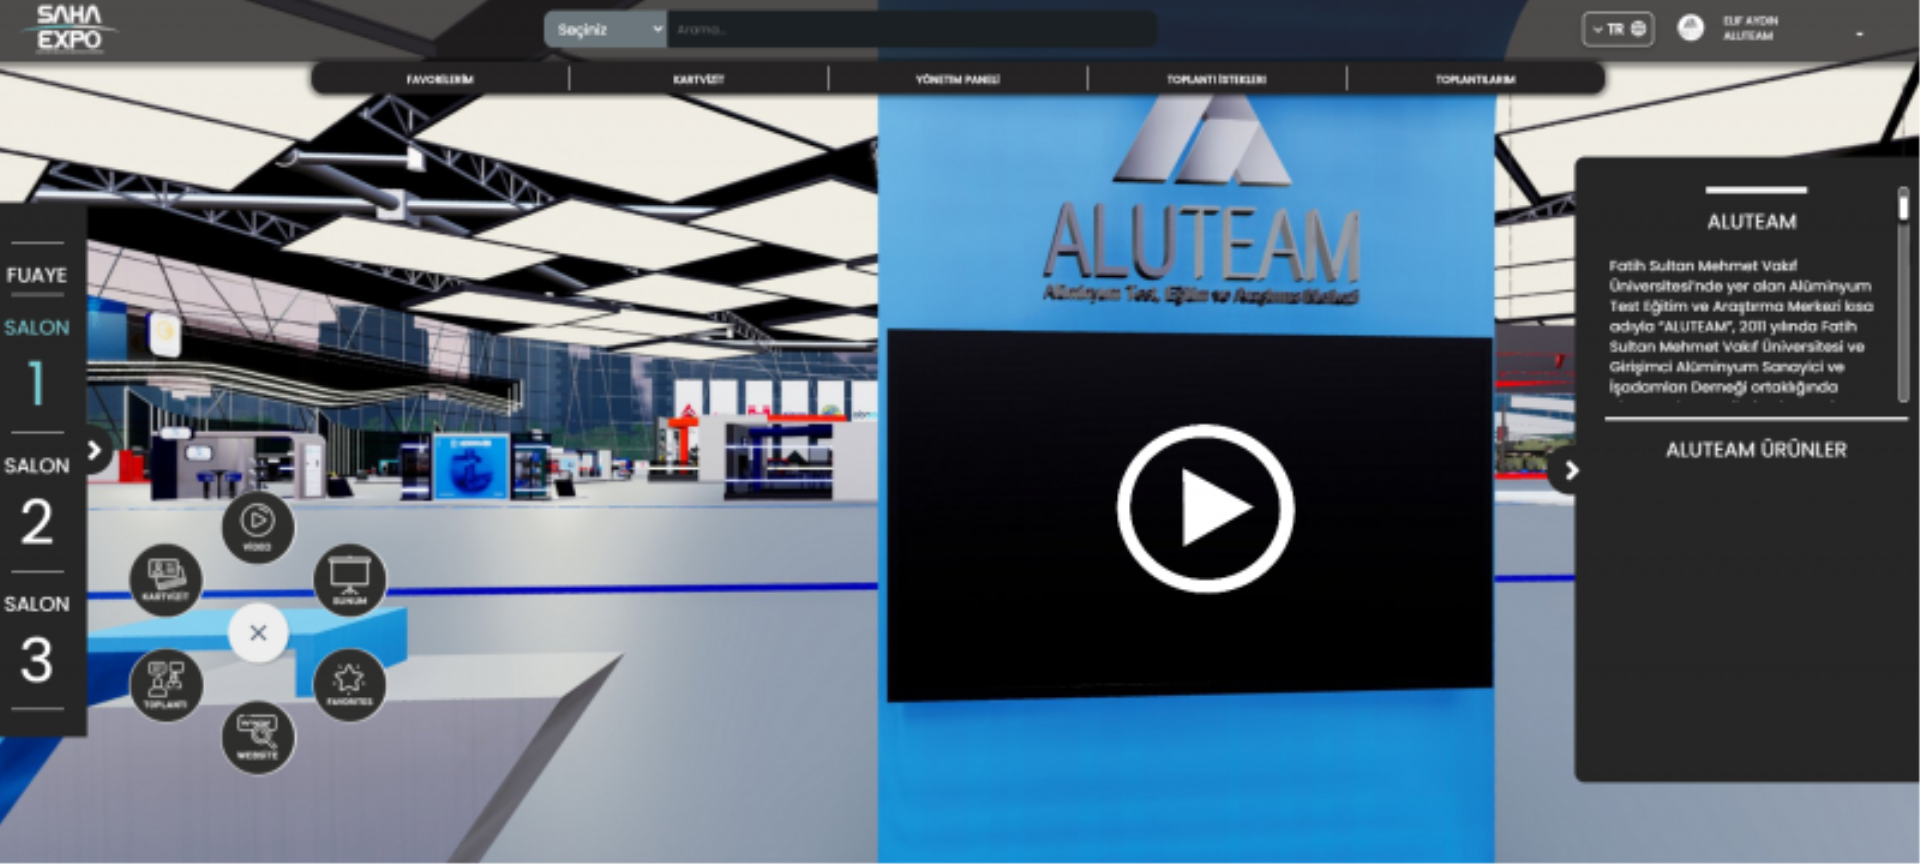The width and height of the screenshot is (1920, 864).
Task: Go to Salon 1
Action: [x=37, y=365]
